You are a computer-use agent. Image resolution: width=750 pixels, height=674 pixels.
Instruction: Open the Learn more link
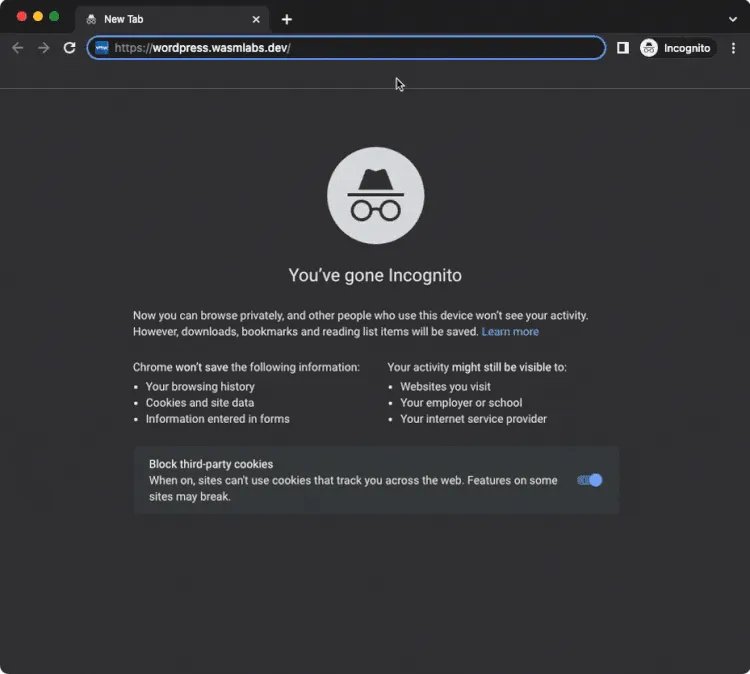coord(510,332)
